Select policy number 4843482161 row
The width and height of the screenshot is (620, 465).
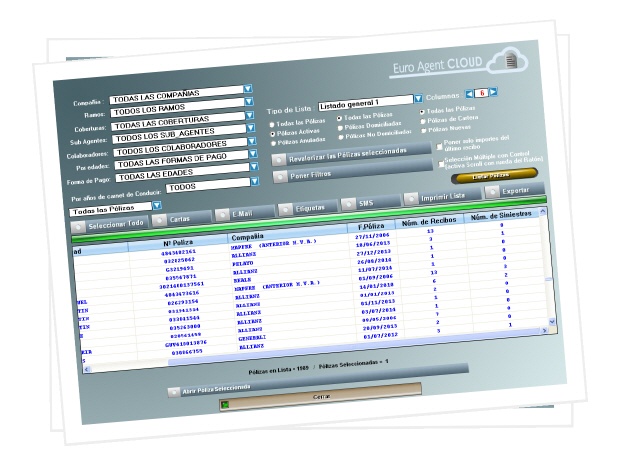pos(179,252)
